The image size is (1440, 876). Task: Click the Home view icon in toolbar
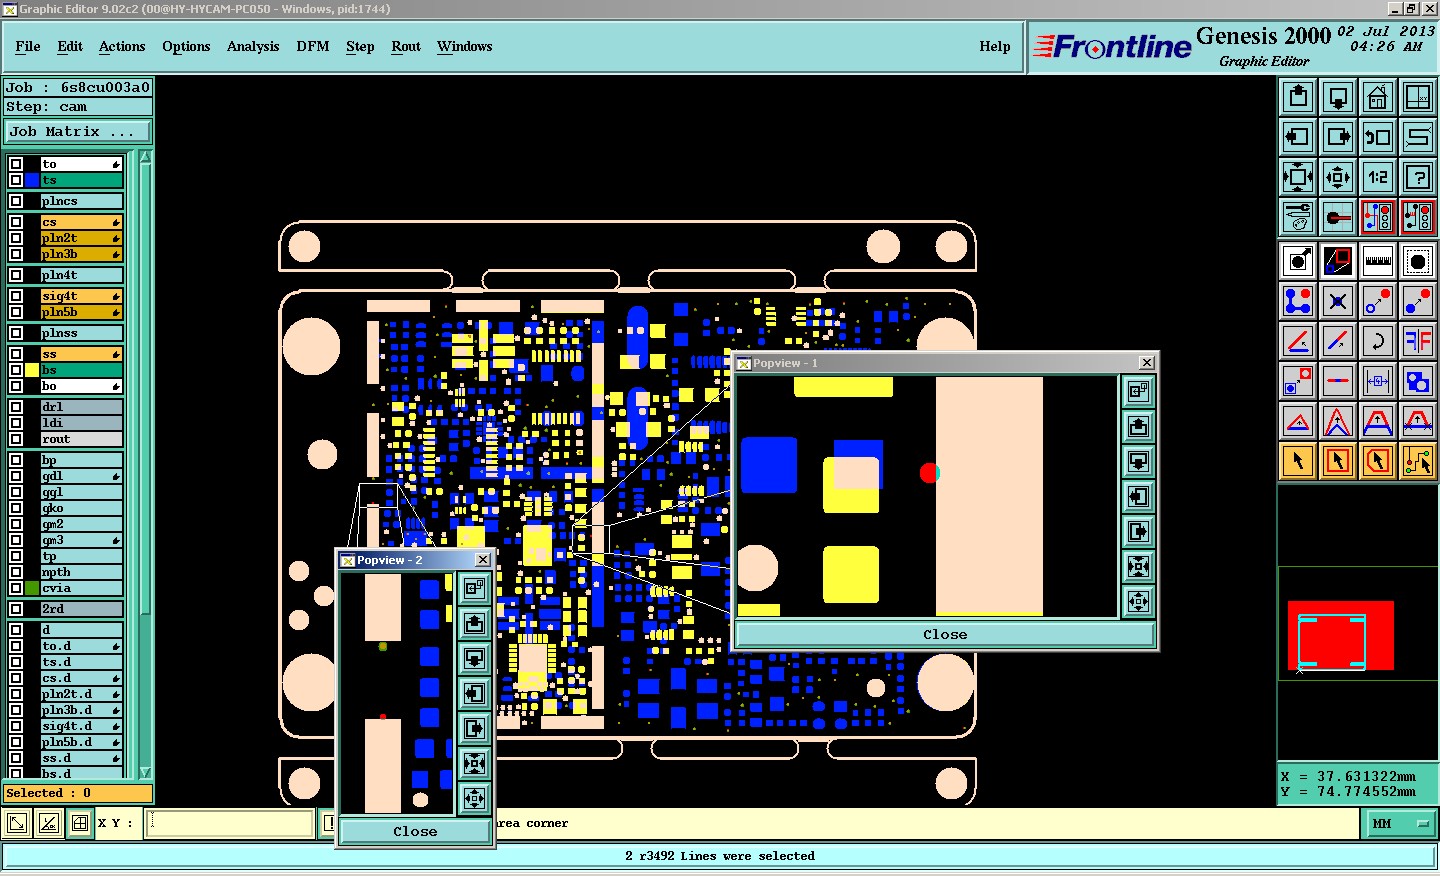click(1378, 97)
